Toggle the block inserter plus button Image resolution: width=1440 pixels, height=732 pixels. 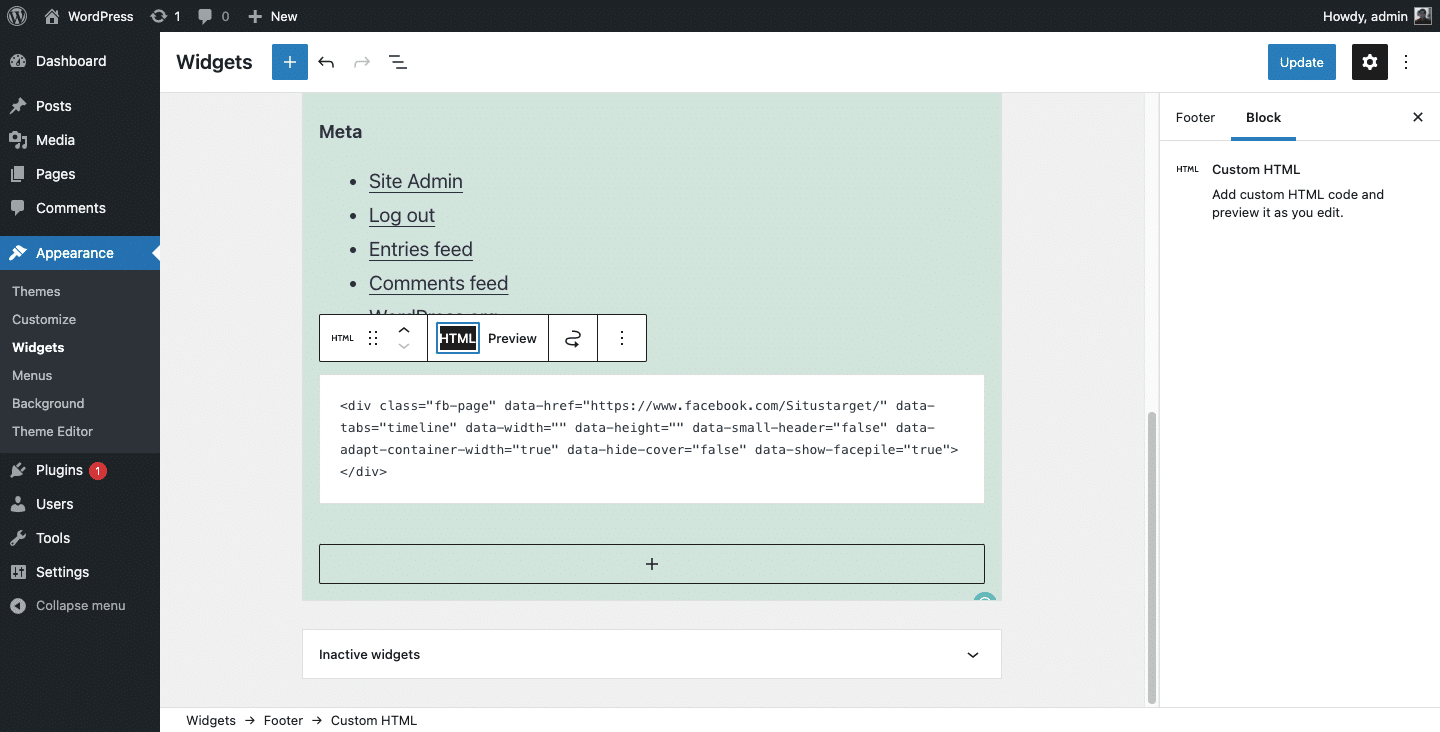tap(290, 62)
